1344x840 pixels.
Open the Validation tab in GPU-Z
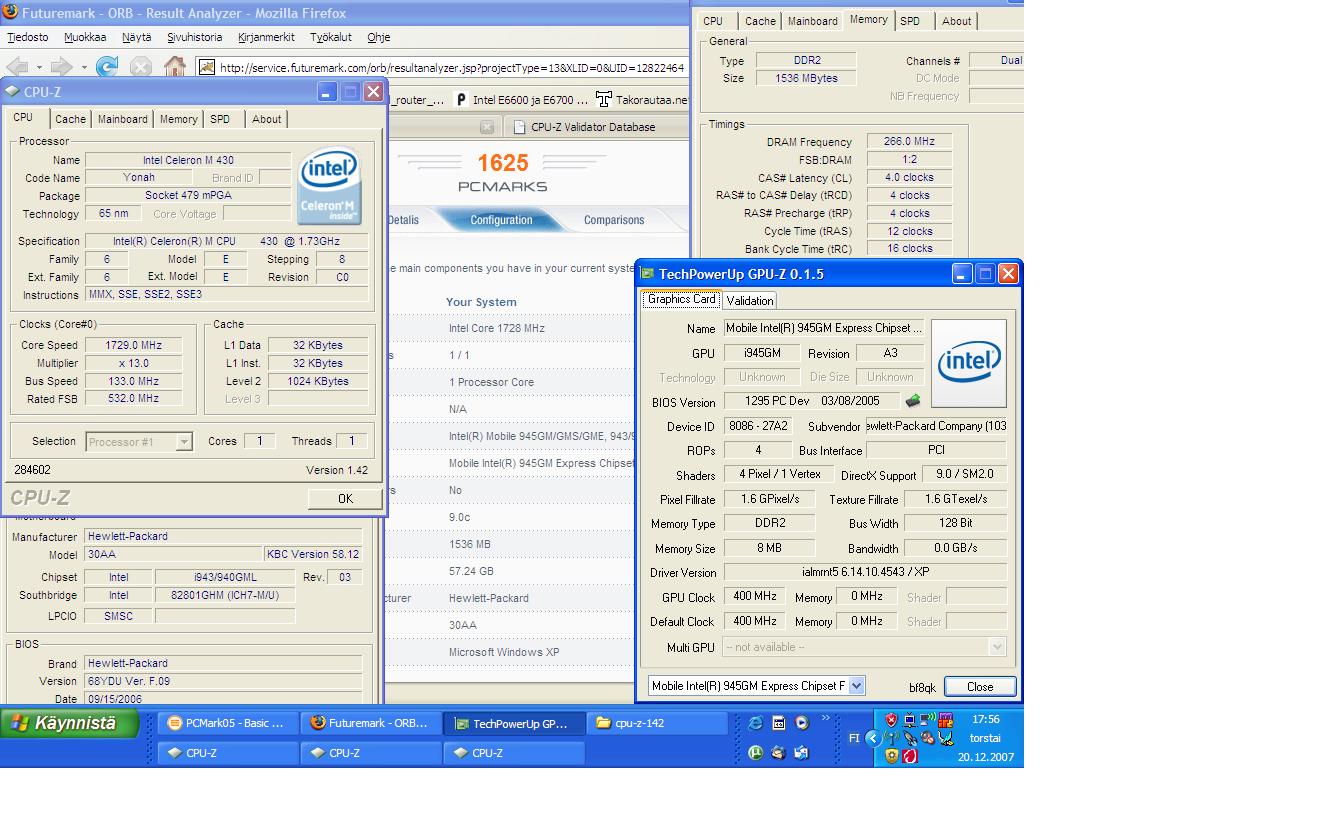tap(749, 300)
